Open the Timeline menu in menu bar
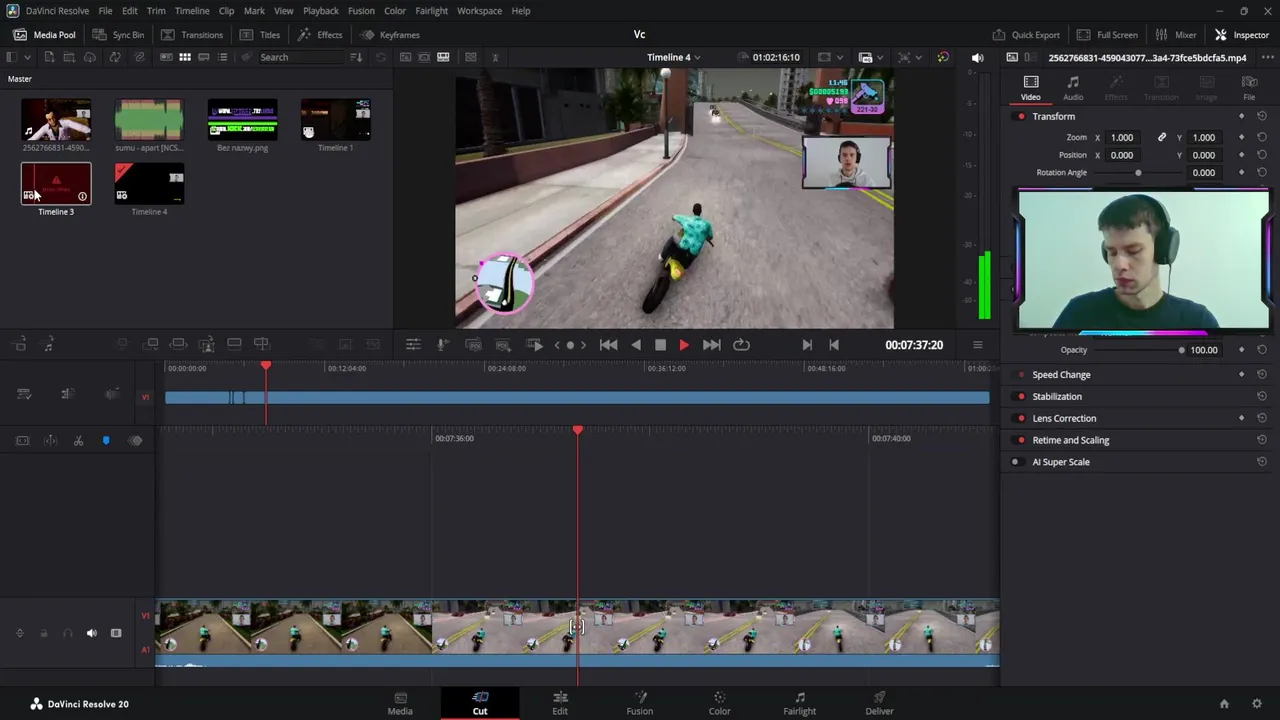This screenshot has width=1280, height=720. coord(192,11)
